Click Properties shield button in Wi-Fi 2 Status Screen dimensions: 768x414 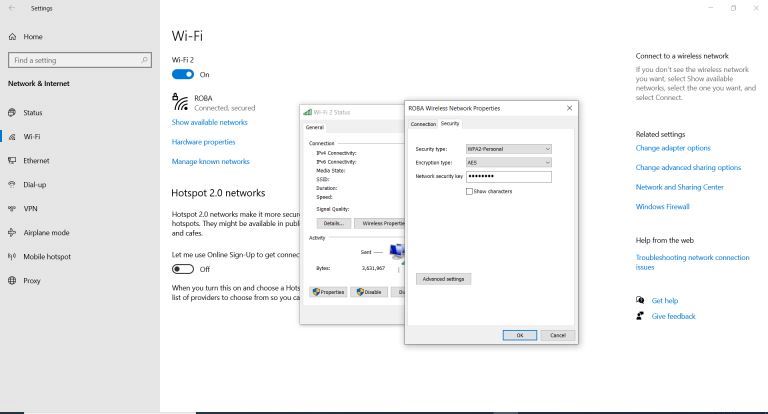tap(328, 292)
